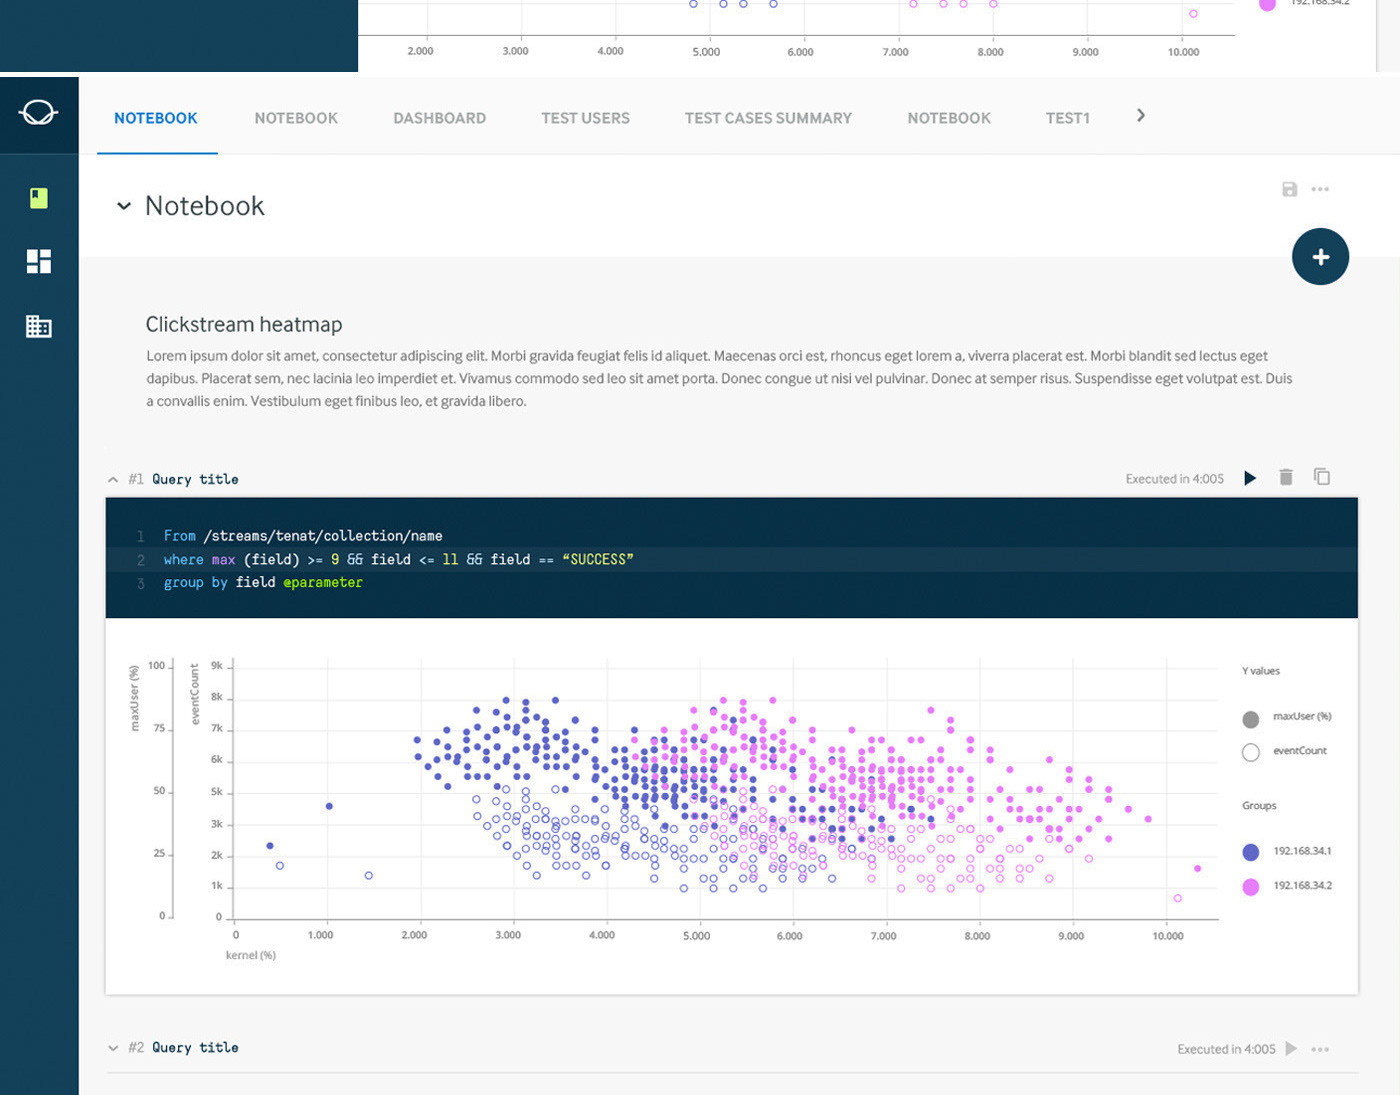The width and height of the screenshot is (1400, 1095).
Task: Run query #1 with the play button
Action: pos(1250,478)
